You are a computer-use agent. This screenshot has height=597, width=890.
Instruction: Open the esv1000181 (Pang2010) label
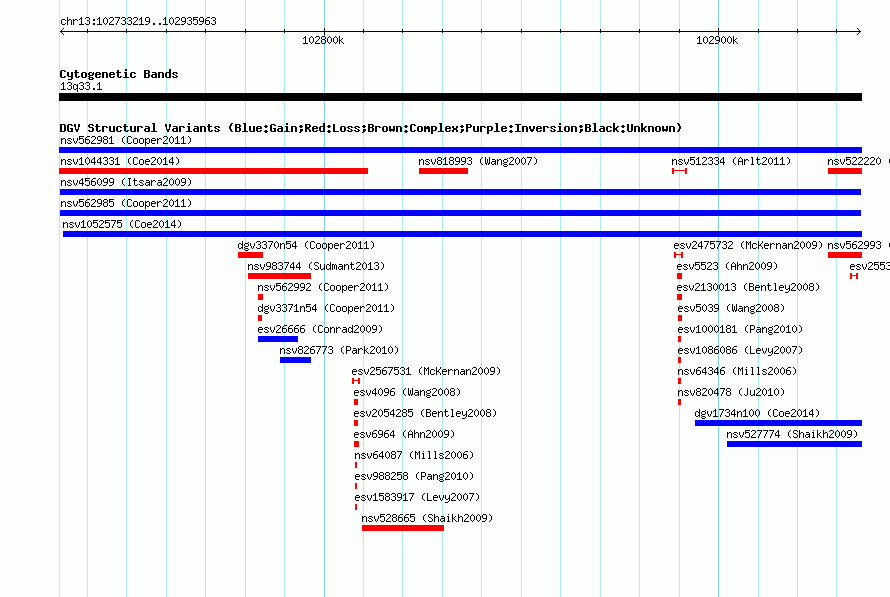[x=740, y=329]
